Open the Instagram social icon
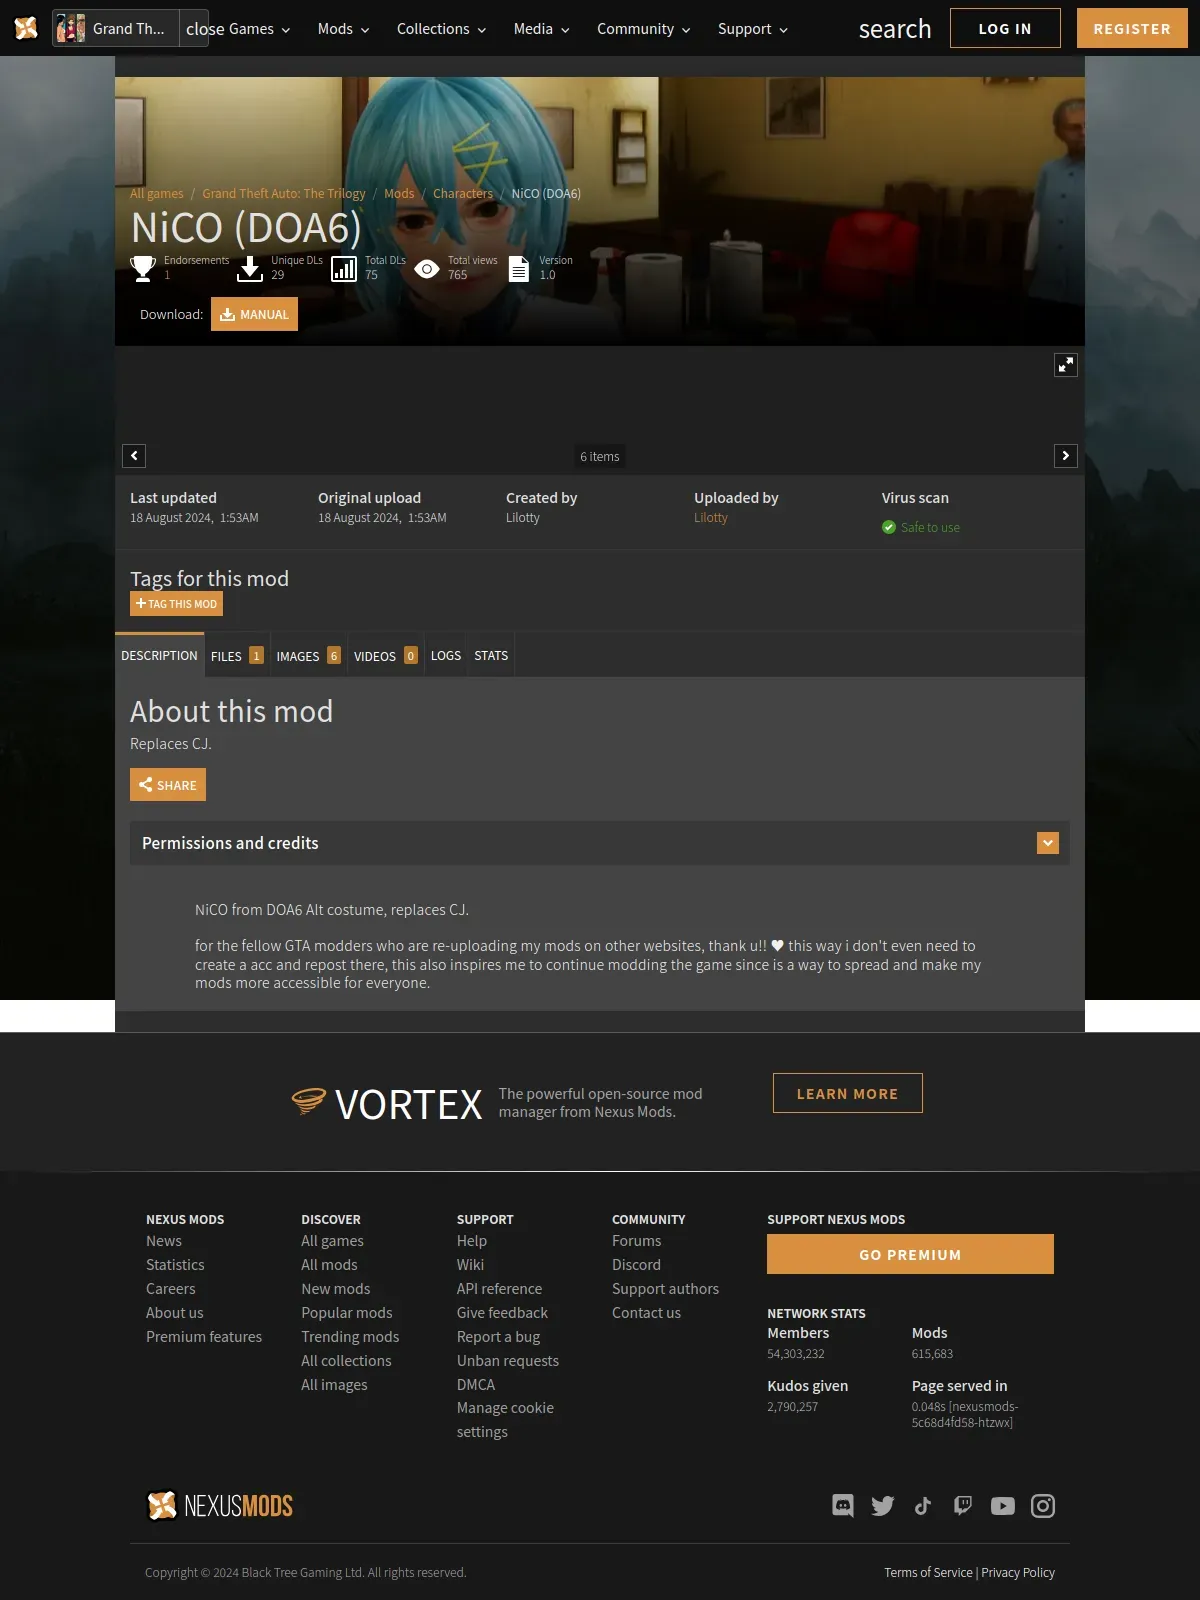The image size is (1200, 1600). click(x=1043, y=1506)
